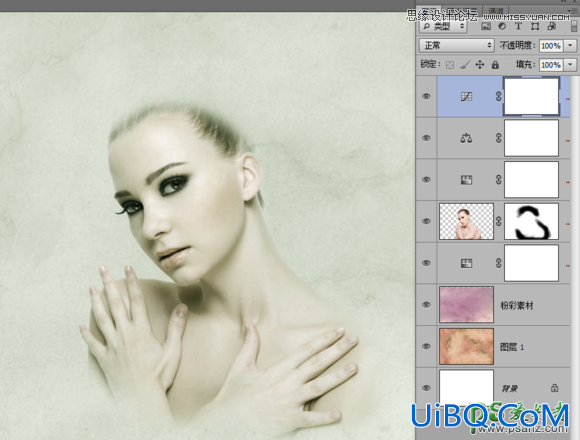
Task: Open the 类型 filter type dropdown
Action: [443, 26]
